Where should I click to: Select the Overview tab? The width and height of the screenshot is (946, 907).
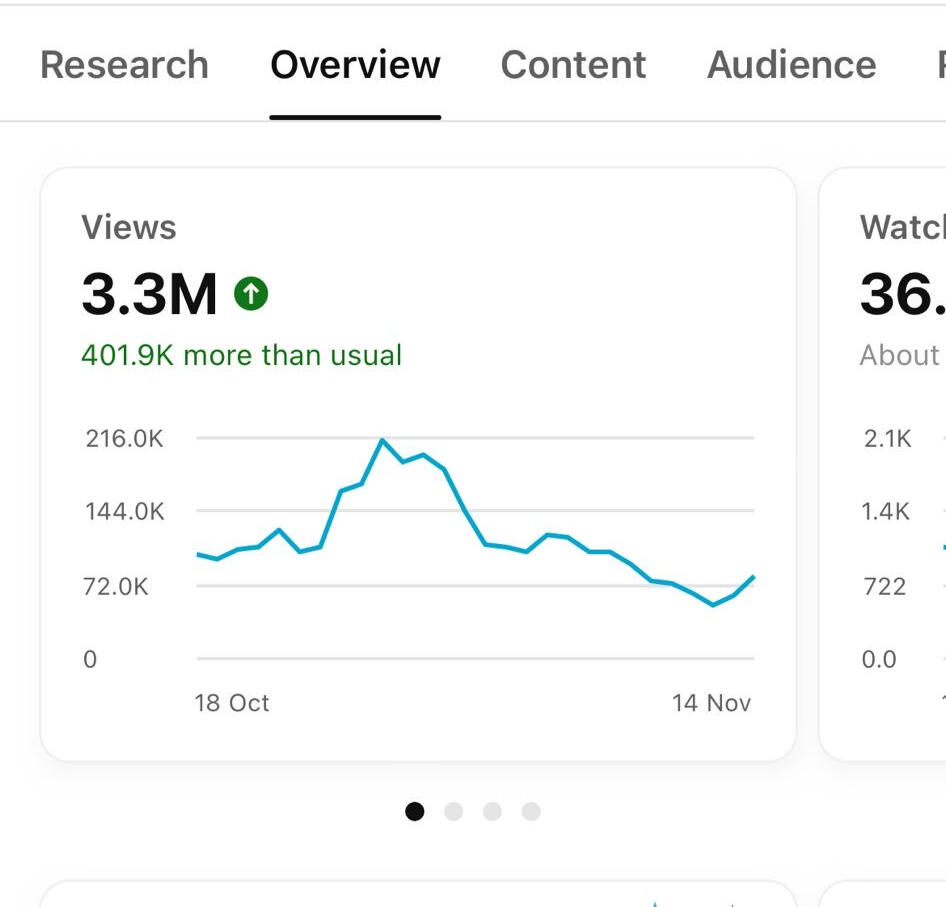click(355, 65)
